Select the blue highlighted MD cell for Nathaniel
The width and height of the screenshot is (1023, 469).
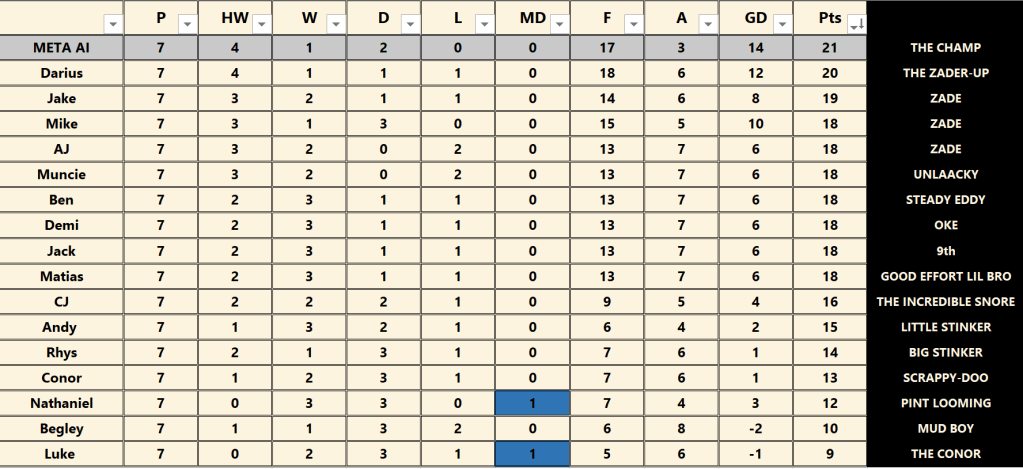[x=533, y=403]
